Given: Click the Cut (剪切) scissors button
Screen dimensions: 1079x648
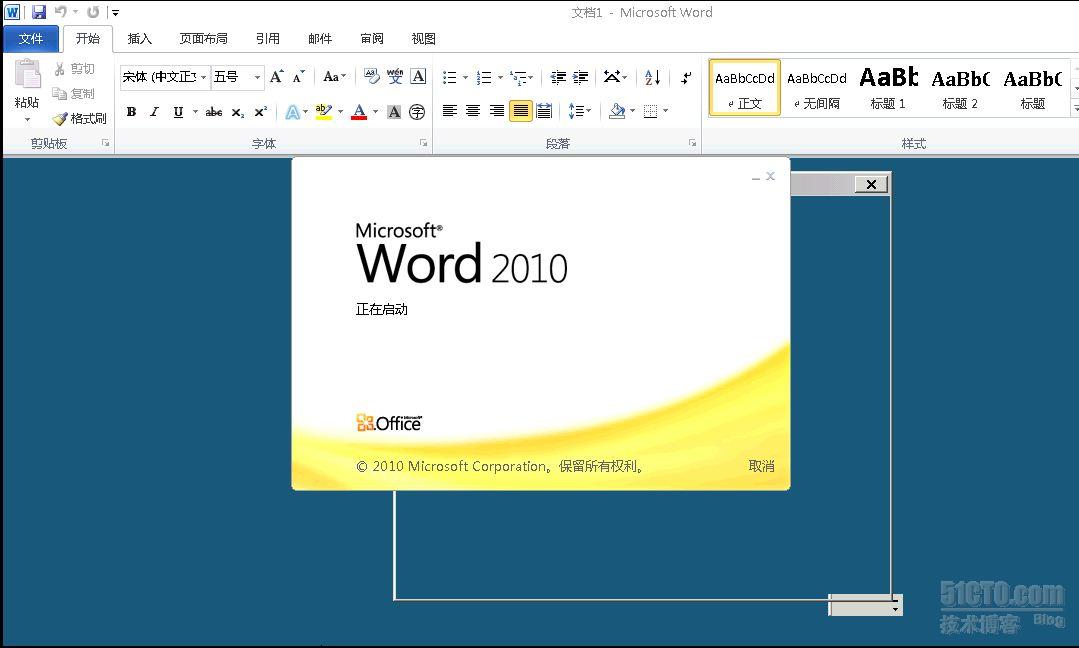Looking at the screenshot, I should [x=74, y=69].
